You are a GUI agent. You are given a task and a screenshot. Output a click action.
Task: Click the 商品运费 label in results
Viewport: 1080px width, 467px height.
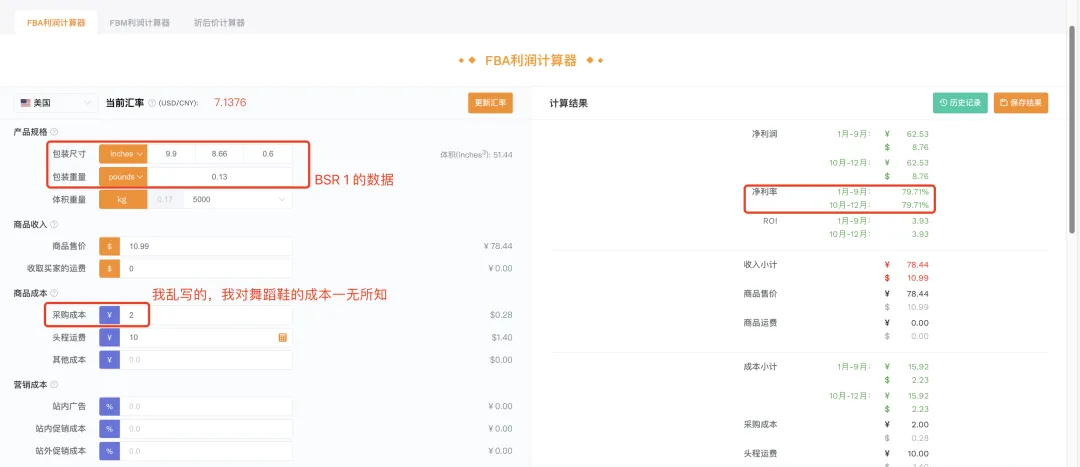click(x=760, y=322)
